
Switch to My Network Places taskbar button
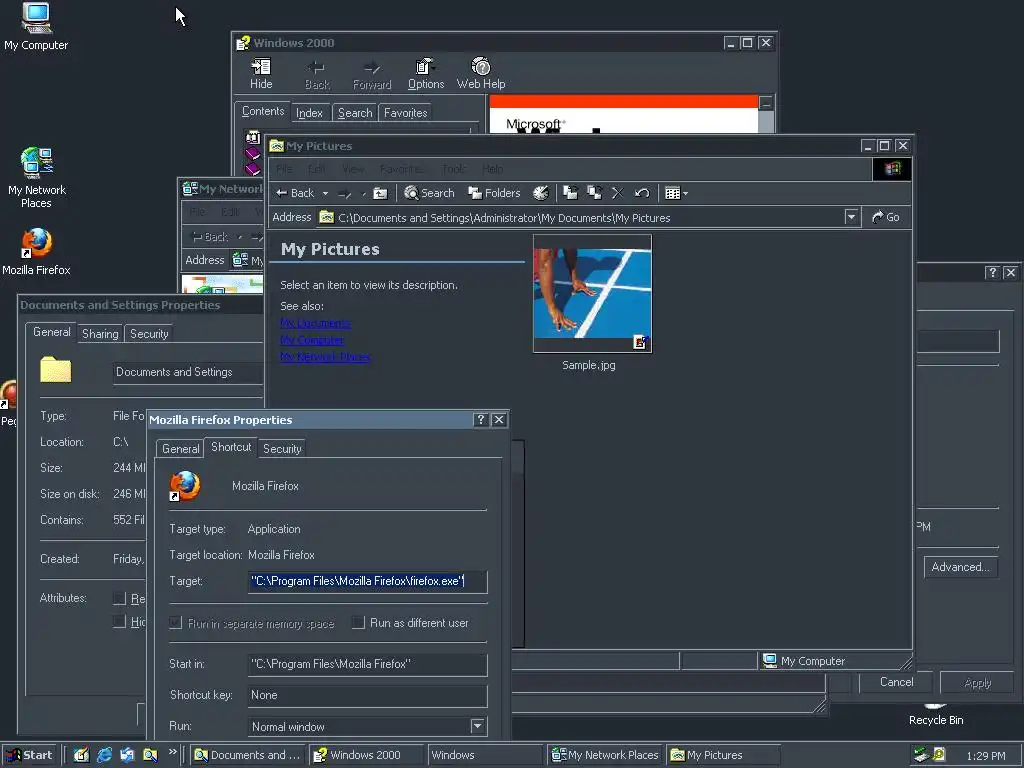point(605,755)
